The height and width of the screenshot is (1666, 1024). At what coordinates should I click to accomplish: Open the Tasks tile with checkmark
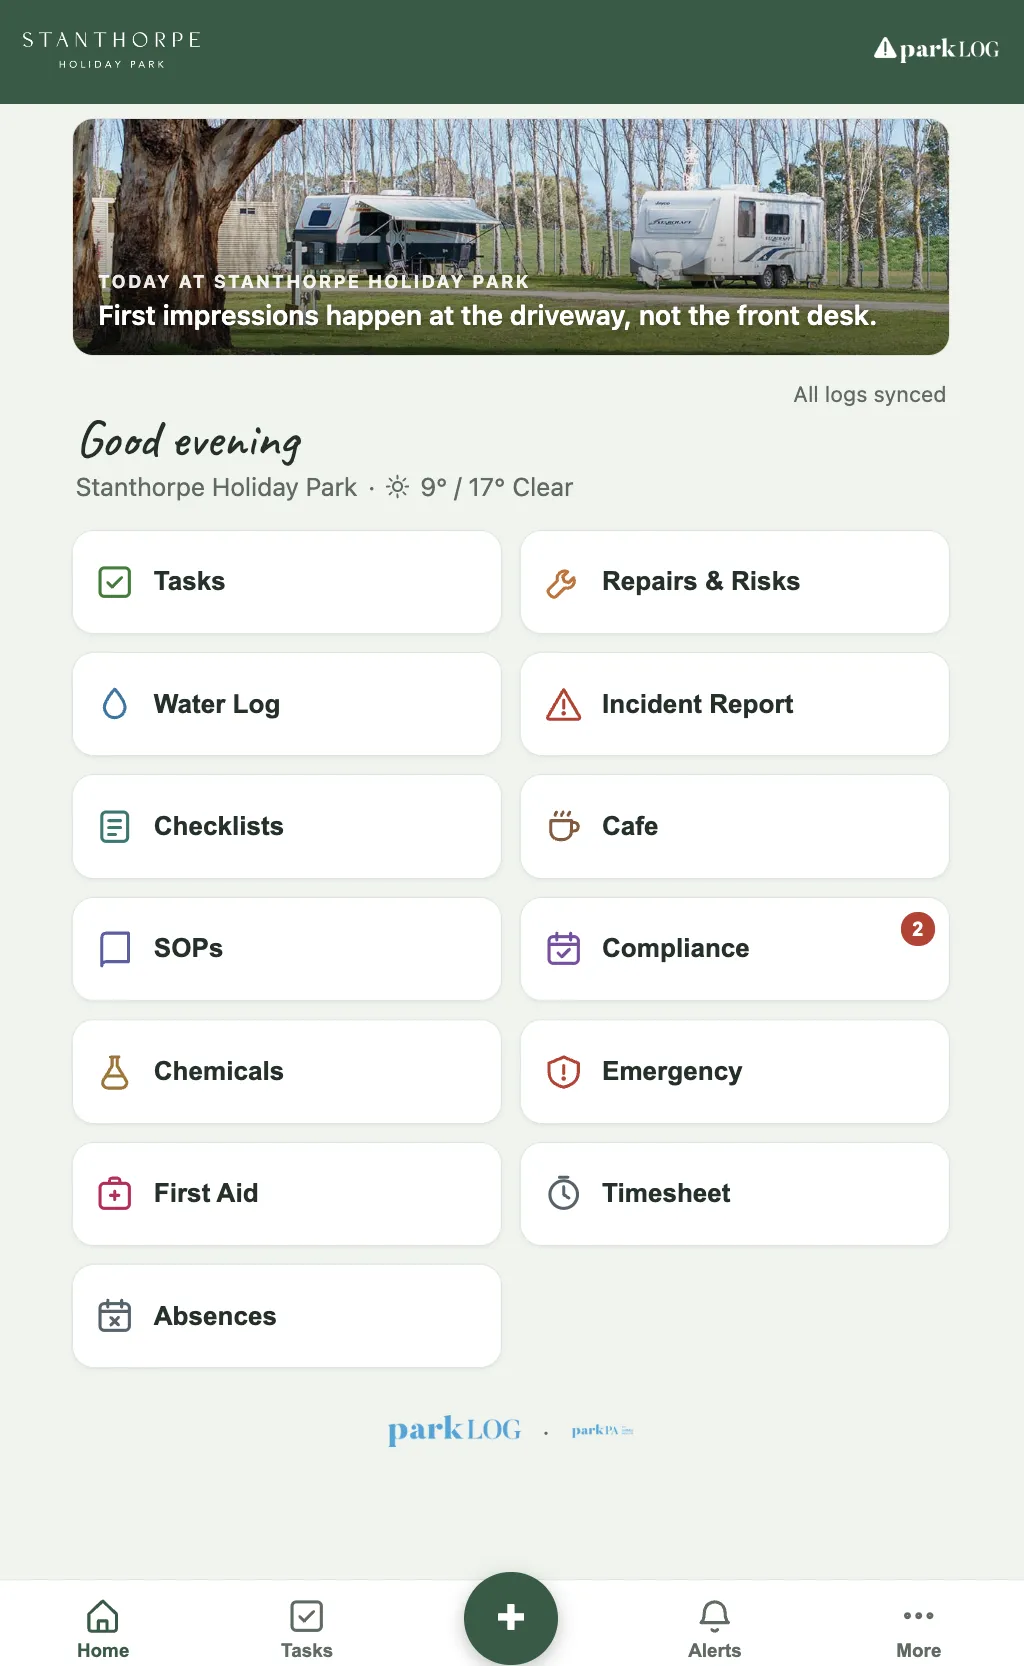click(287, 582)
